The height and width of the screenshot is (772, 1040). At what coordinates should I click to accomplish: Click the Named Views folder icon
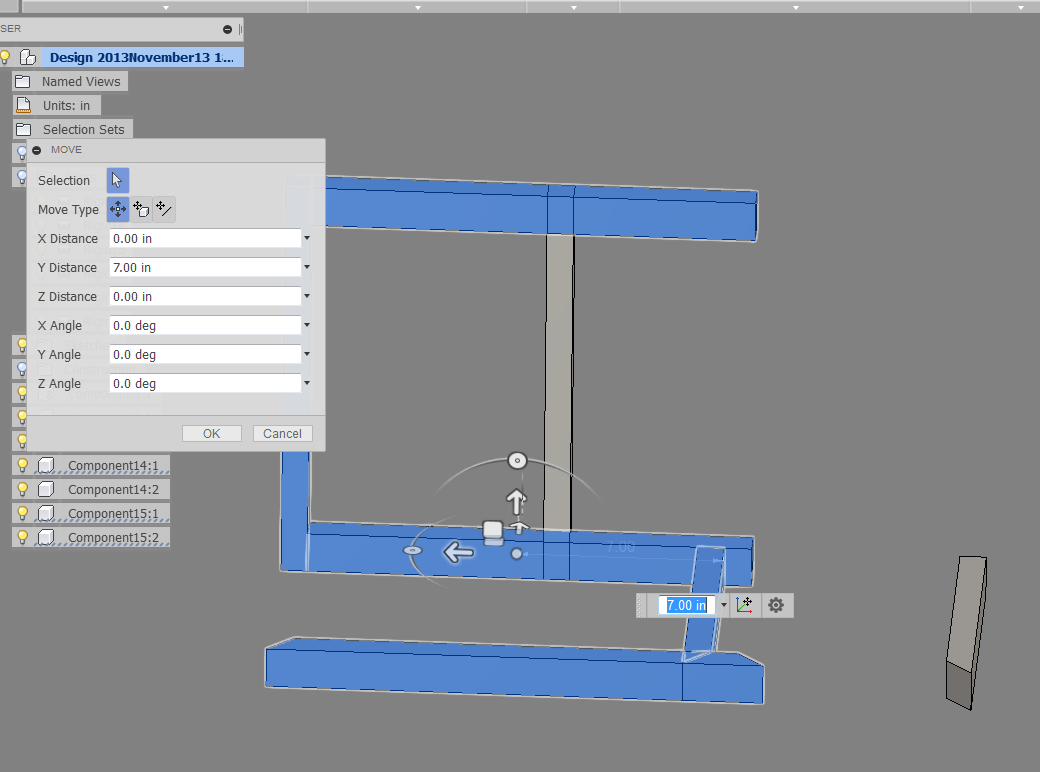pos(23,82)
